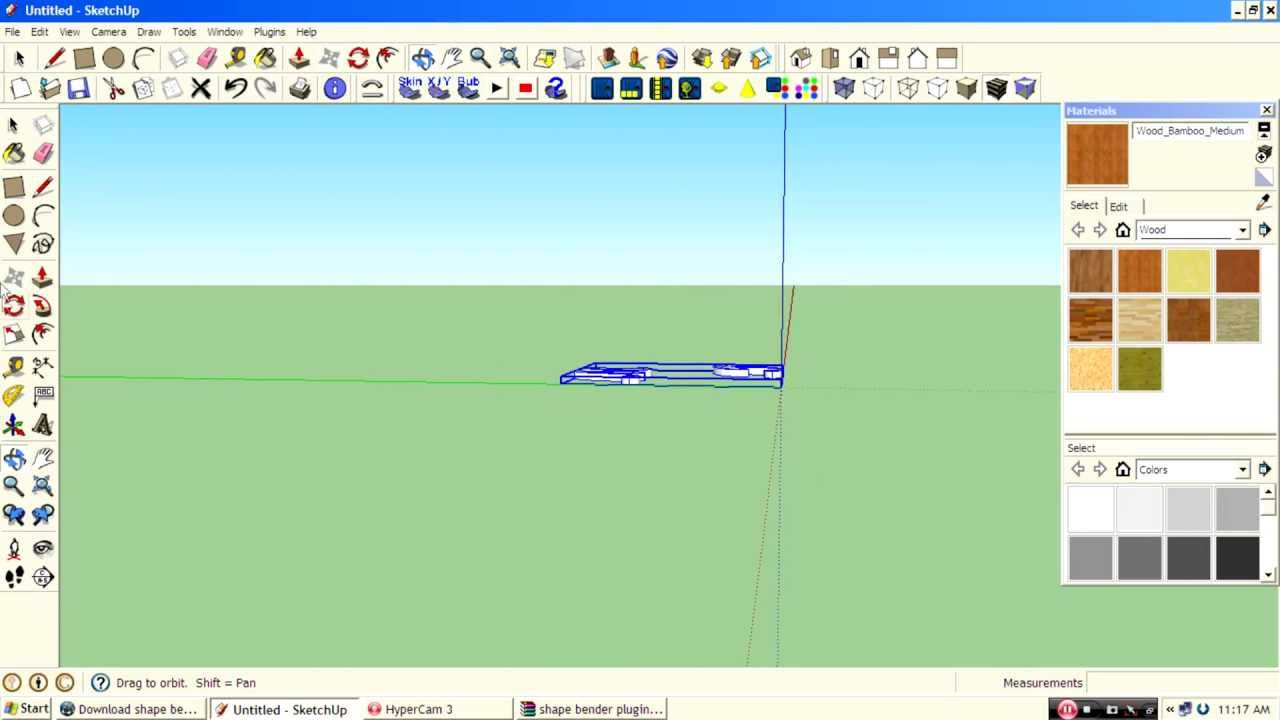Open Details arrow beside Wood list
Screen dimensions: 1280x720
pyautogui.click(x=1264, y=230)
